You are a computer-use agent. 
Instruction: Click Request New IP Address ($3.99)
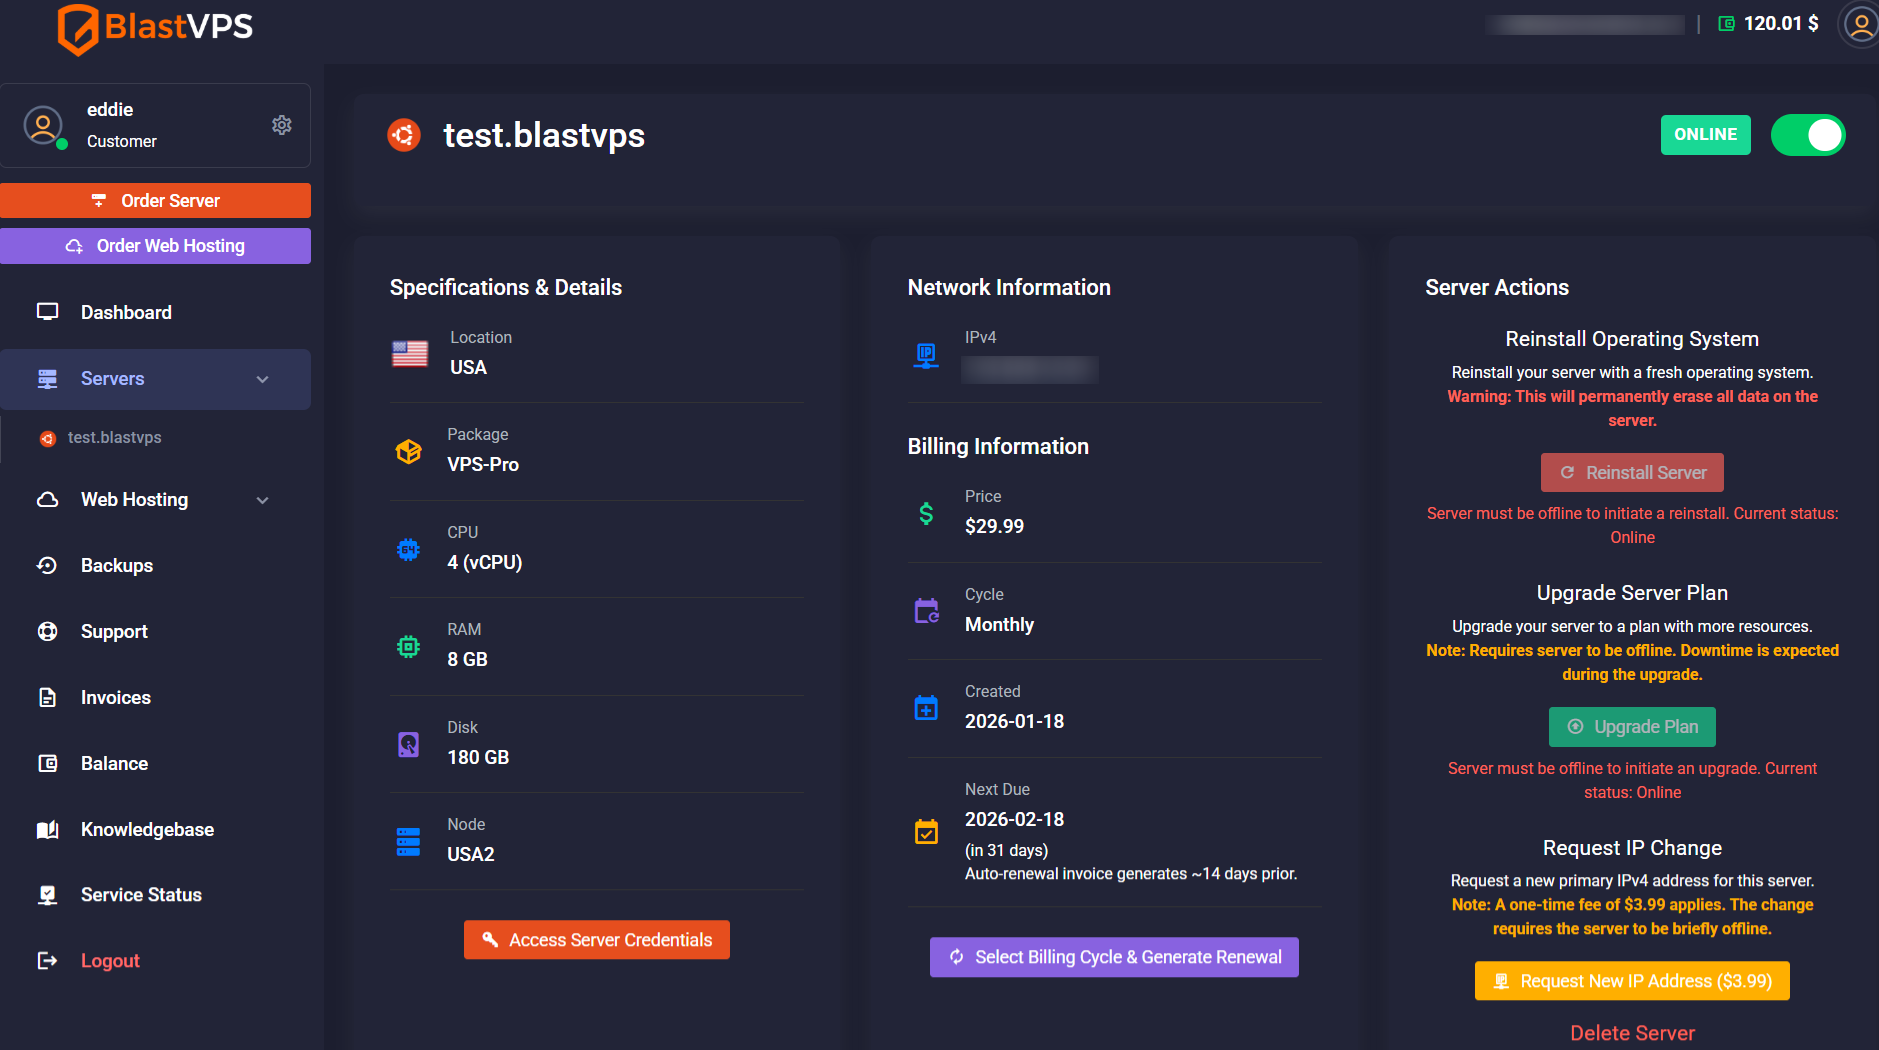click(x=1632, y=981)
